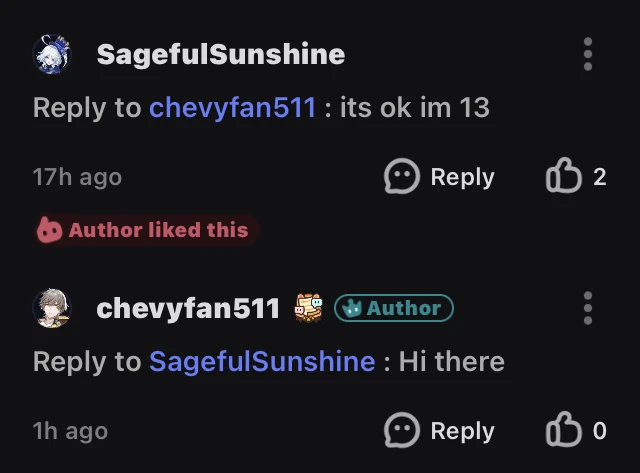Click the medal badge beside chevyfan511

pos(308,308)
